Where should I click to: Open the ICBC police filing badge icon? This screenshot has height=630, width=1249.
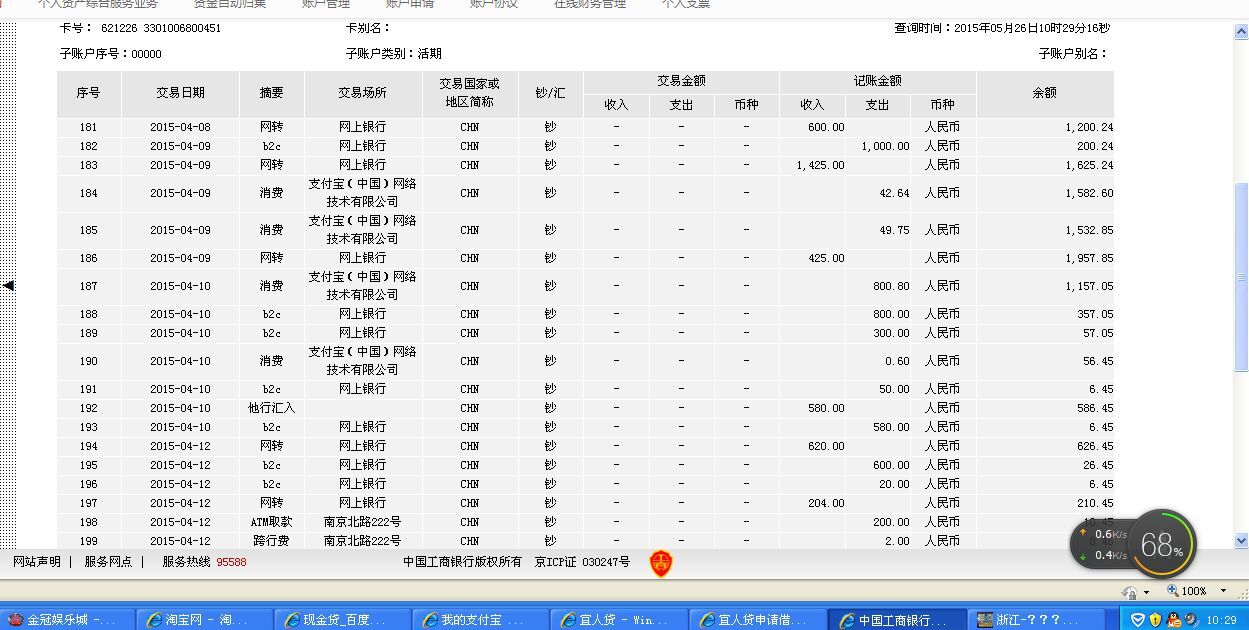(x=660, y=563)
